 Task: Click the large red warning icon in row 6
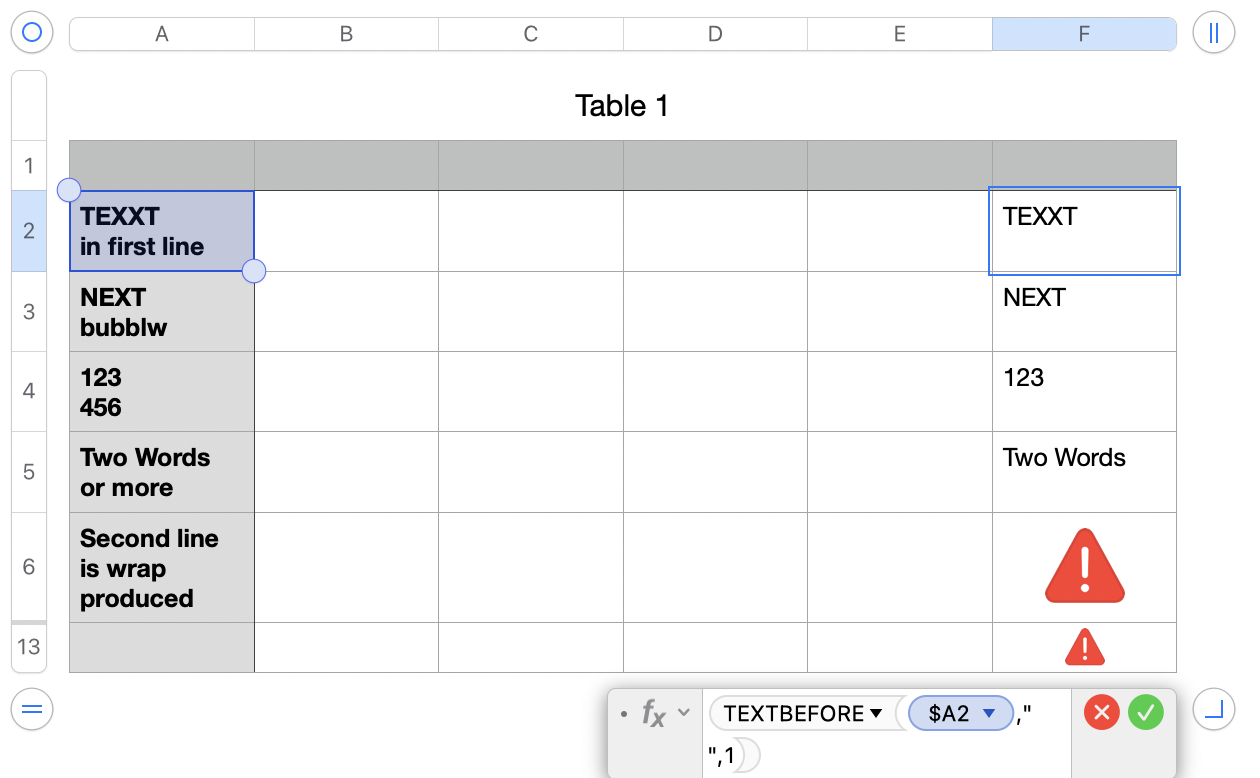pyautogui.click(x=1084, y=566)
